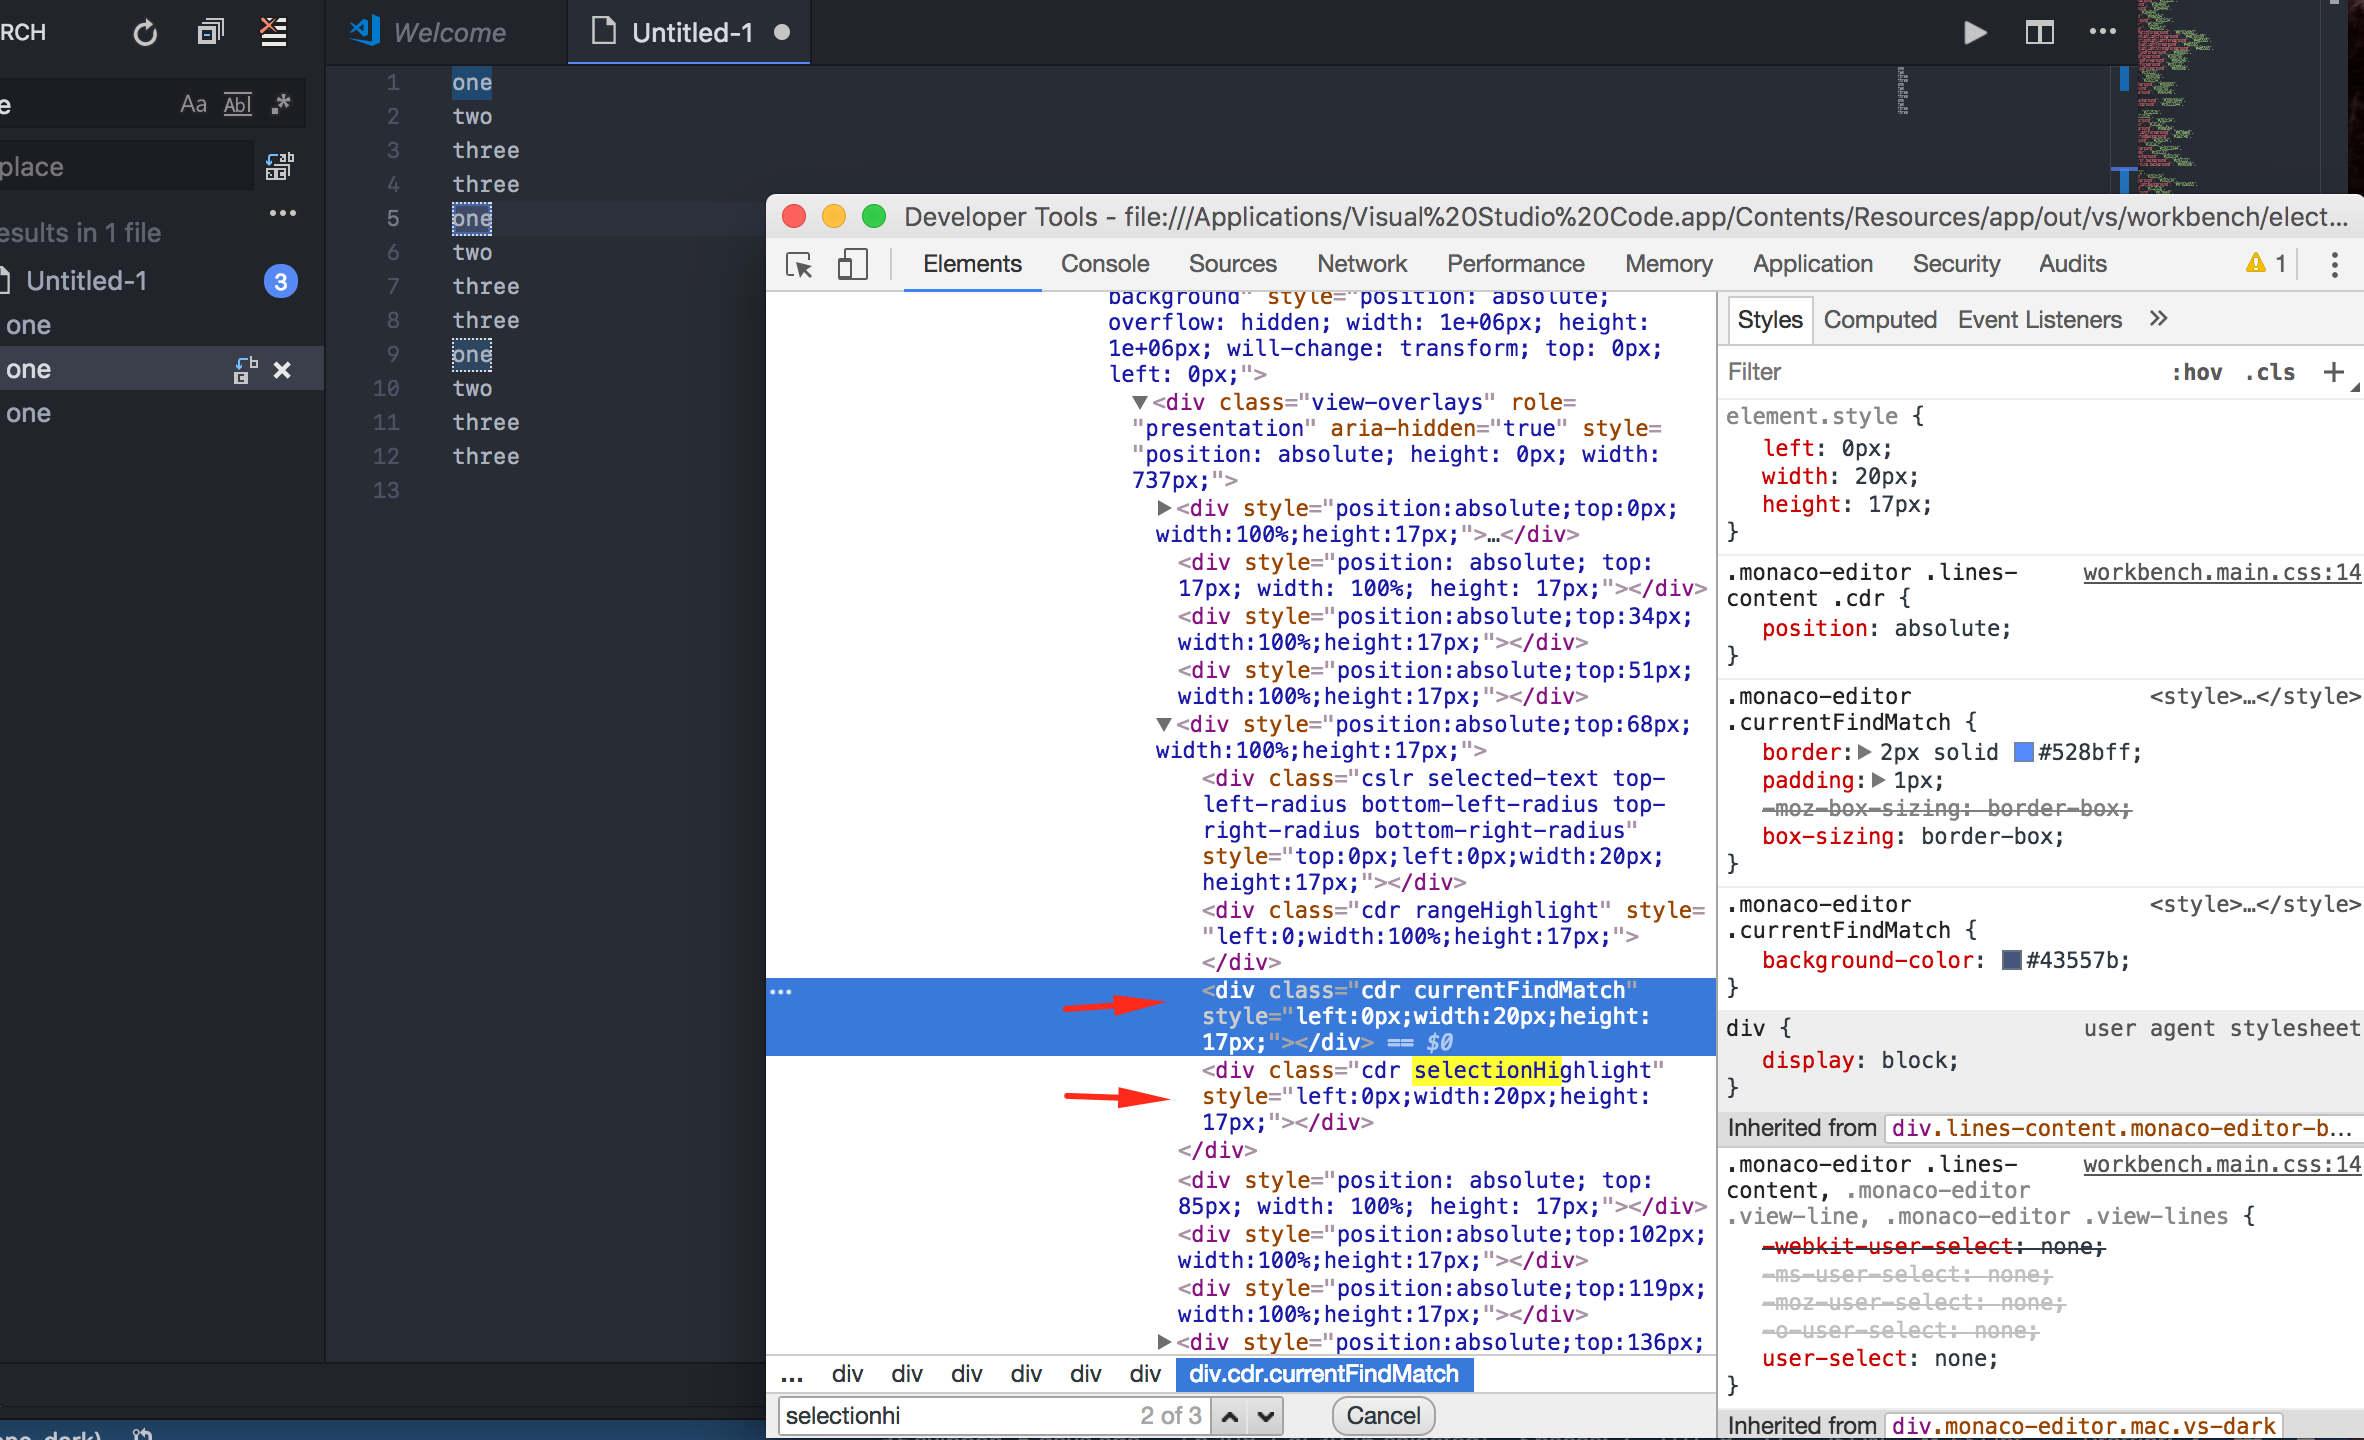Open the DevTools overflow menu
The width and height of the screenshot is (2364, 1440).
(x=2335, y=265)
